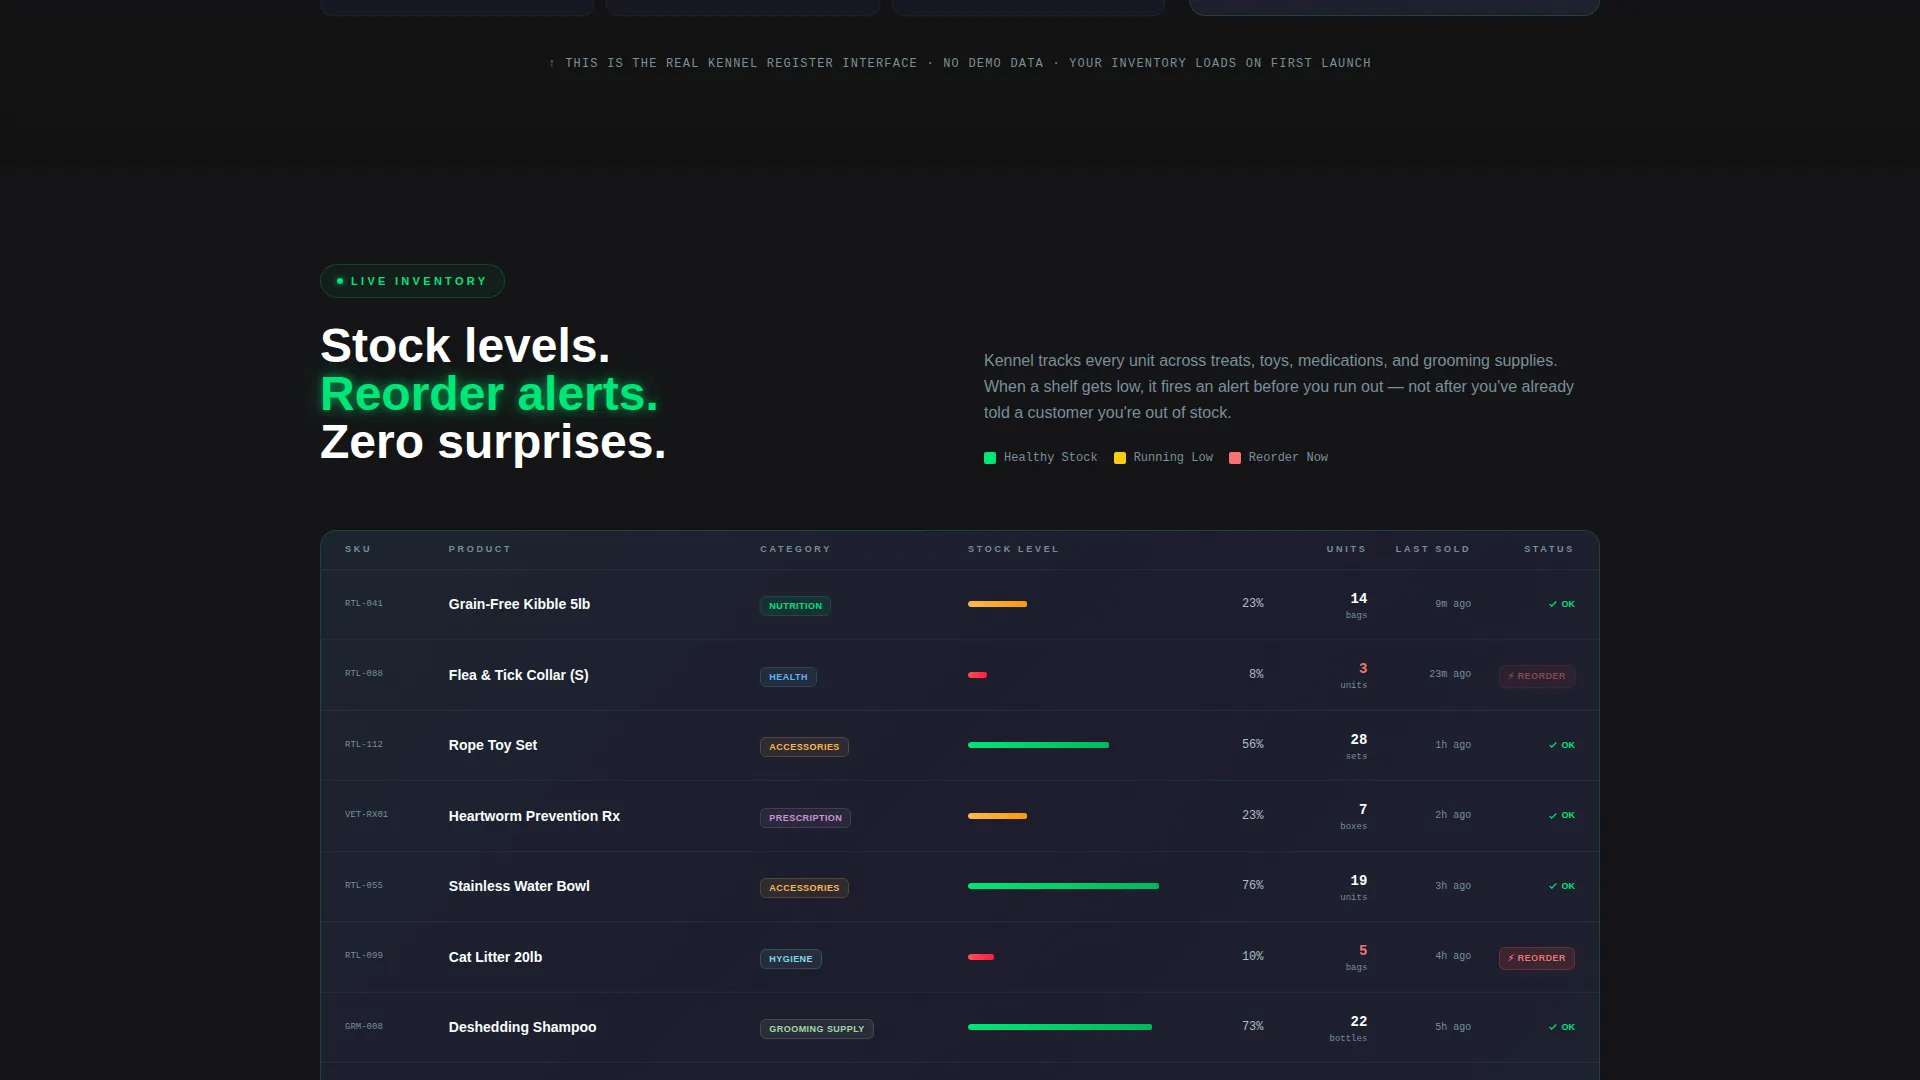Click the PRESCRIPTION category tag
This screenshot has height=1080, width=1920.
pos(805,818)
